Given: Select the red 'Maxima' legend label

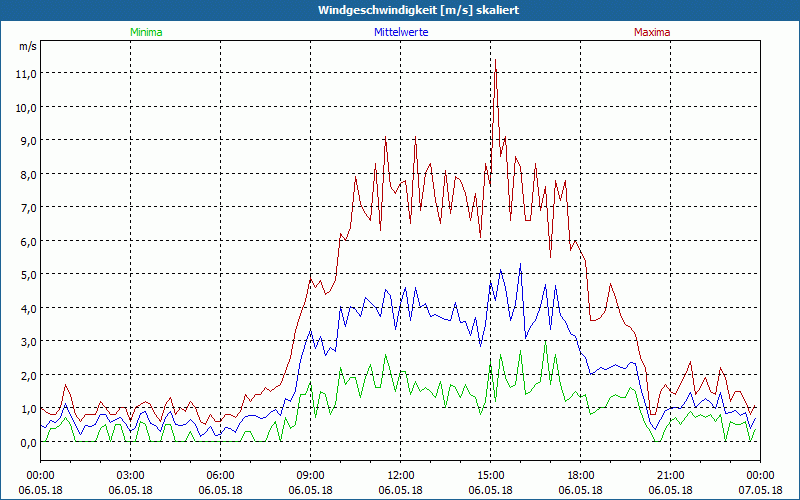Looking at the screenshot, I should (652, 32).
